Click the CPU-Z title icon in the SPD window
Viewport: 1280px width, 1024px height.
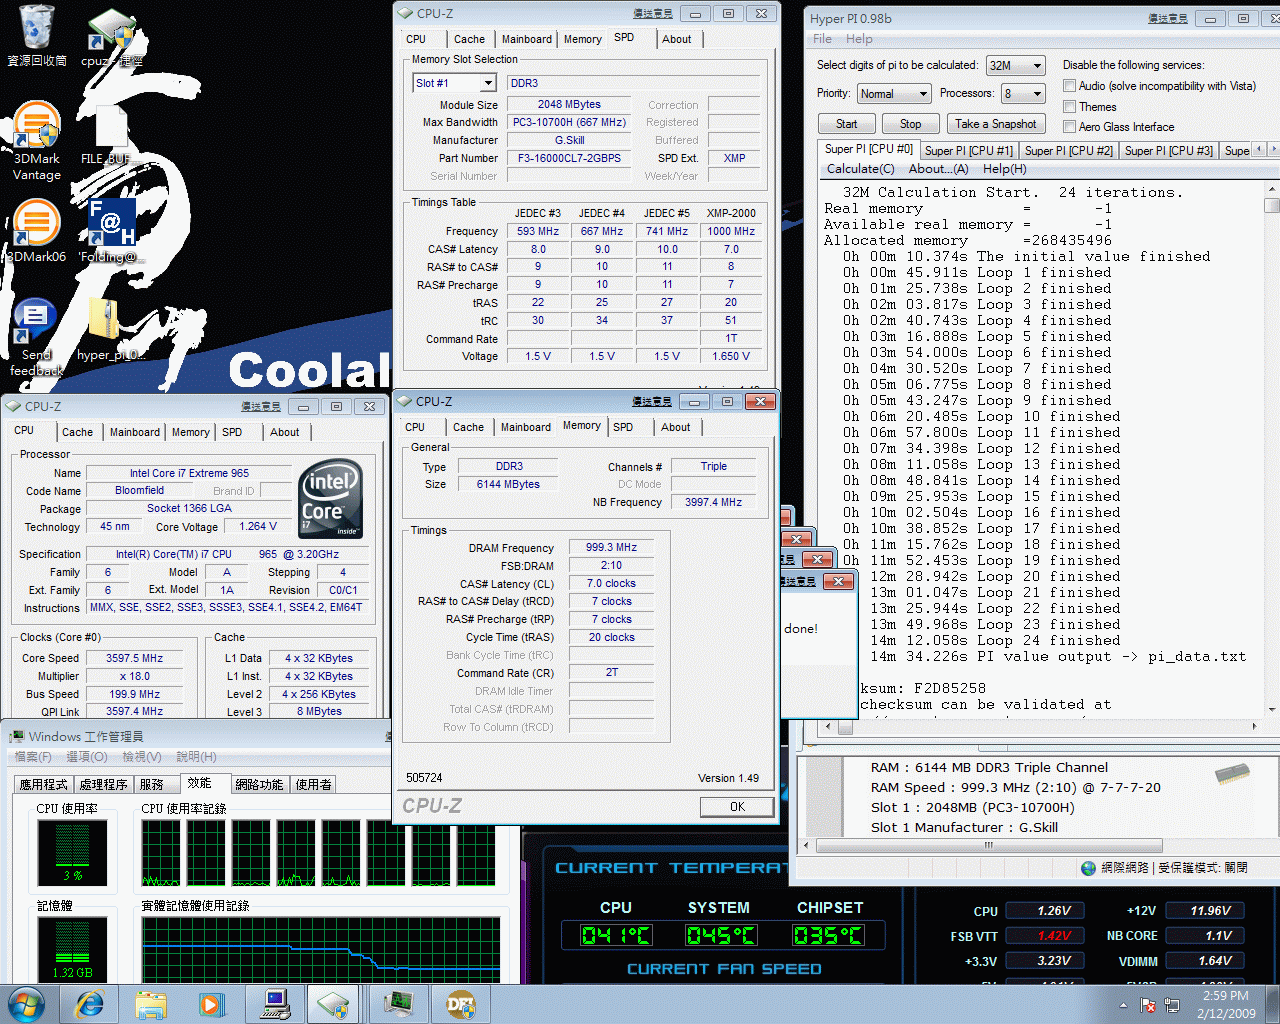click(405, 13)
